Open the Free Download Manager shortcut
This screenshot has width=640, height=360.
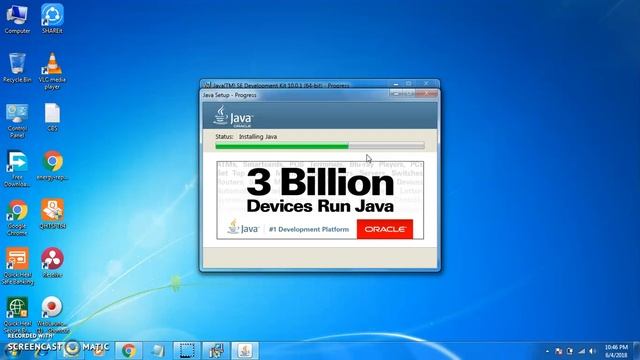(17, 169)
